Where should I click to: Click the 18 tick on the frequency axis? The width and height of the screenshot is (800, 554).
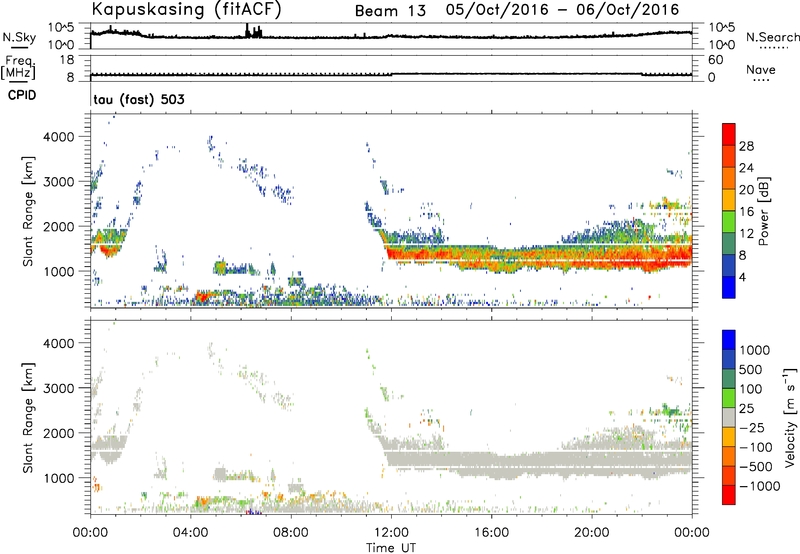67,60
